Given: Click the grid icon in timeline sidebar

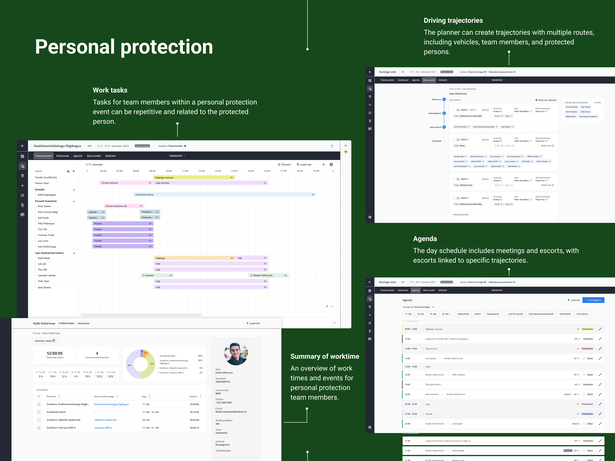Looking at the screenshot, I should (x=22, y=156).
